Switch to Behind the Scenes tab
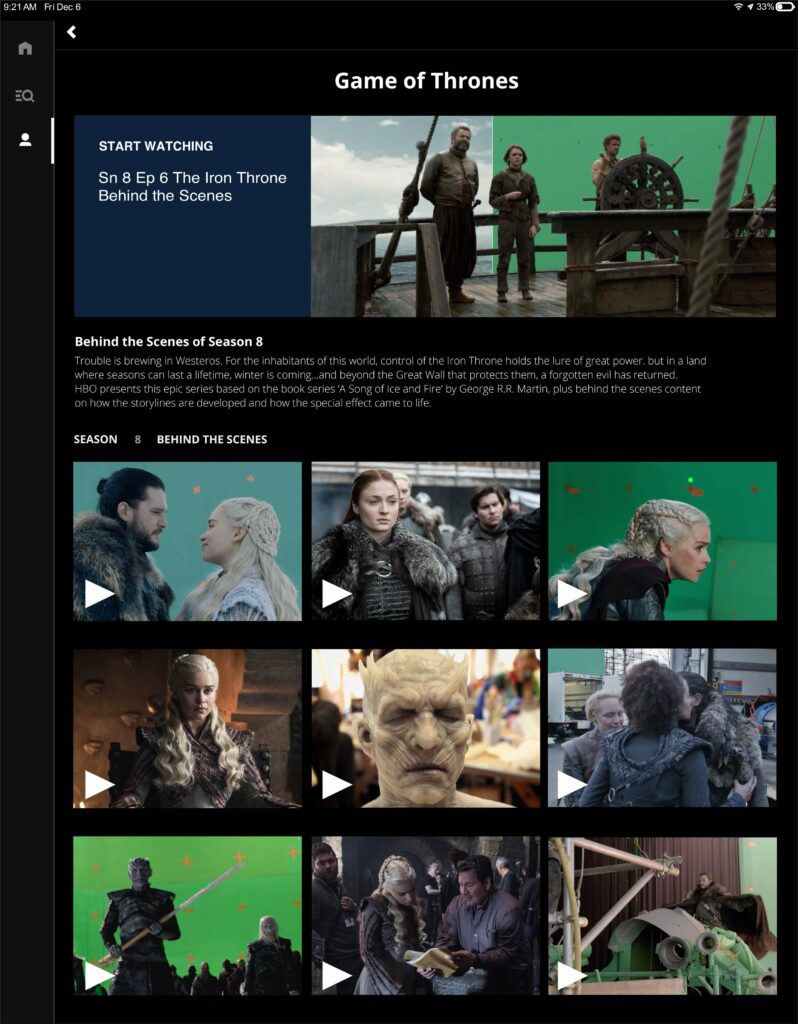Screen dimensions: 798x1024 [x=212, y=440]
